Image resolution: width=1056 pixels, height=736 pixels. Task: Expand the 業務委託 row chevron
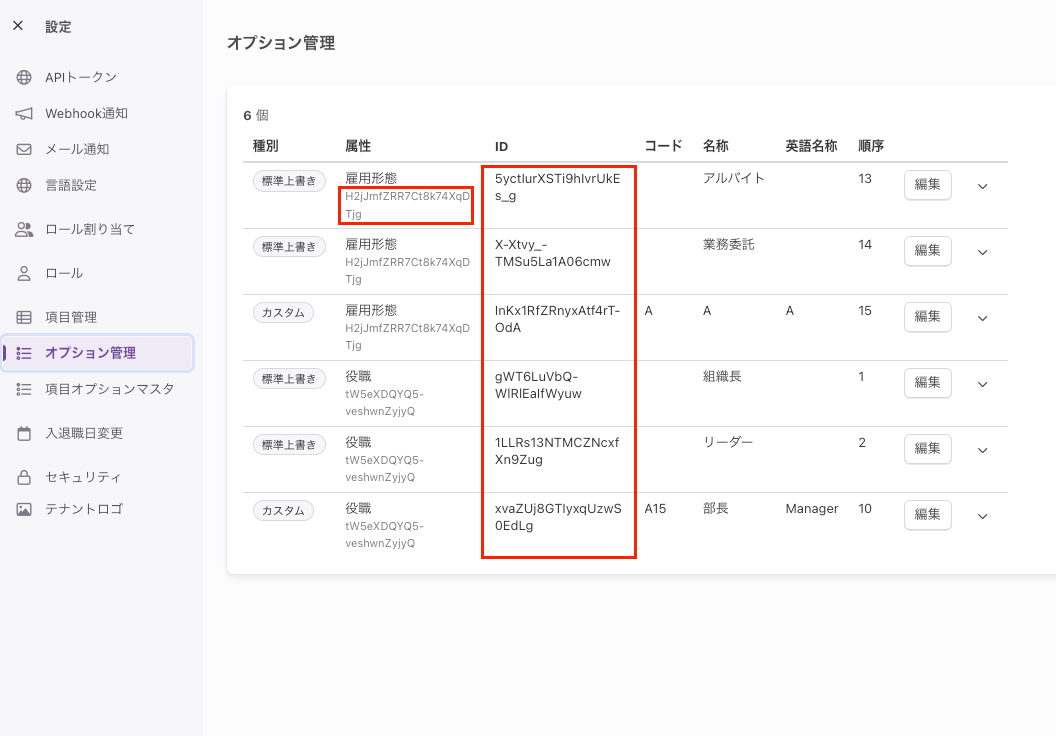tap(983, 253)
